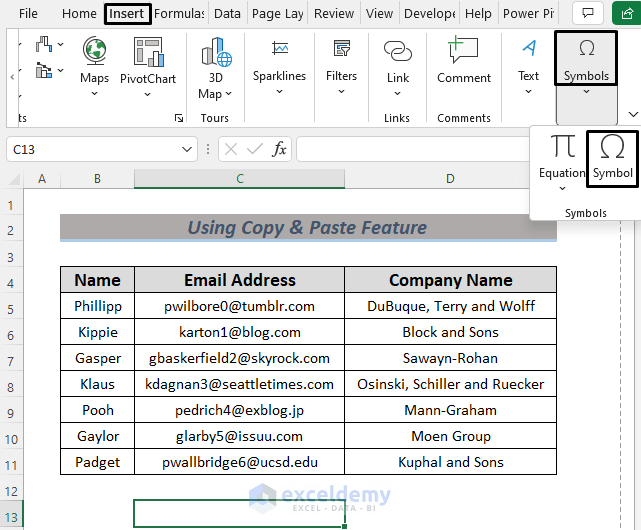Select column C header
The width and height of the screenshot is (641, 530).
(x=240, y=179)
